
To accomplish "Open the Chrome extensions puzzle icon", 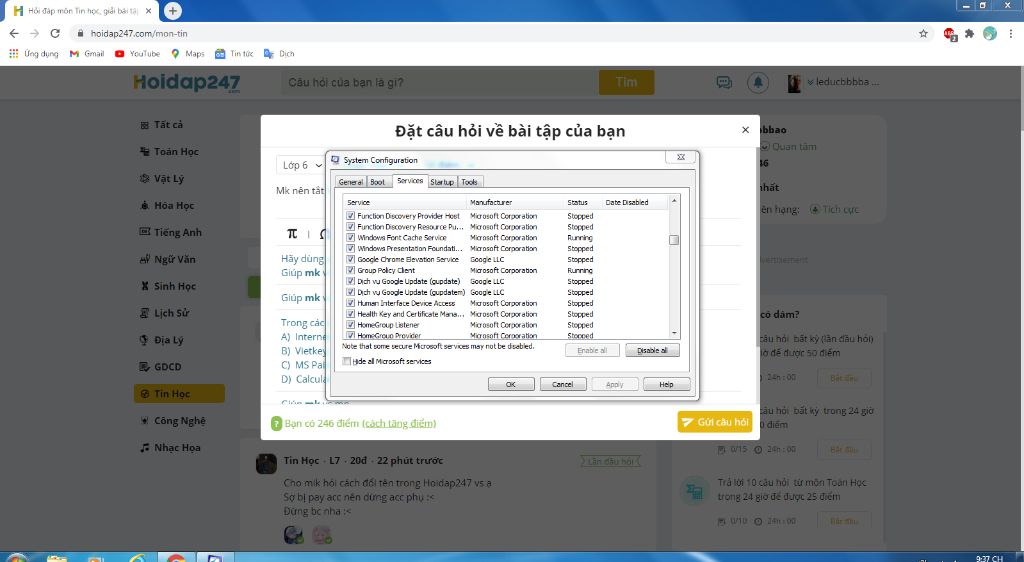I will tap(970, 33).
